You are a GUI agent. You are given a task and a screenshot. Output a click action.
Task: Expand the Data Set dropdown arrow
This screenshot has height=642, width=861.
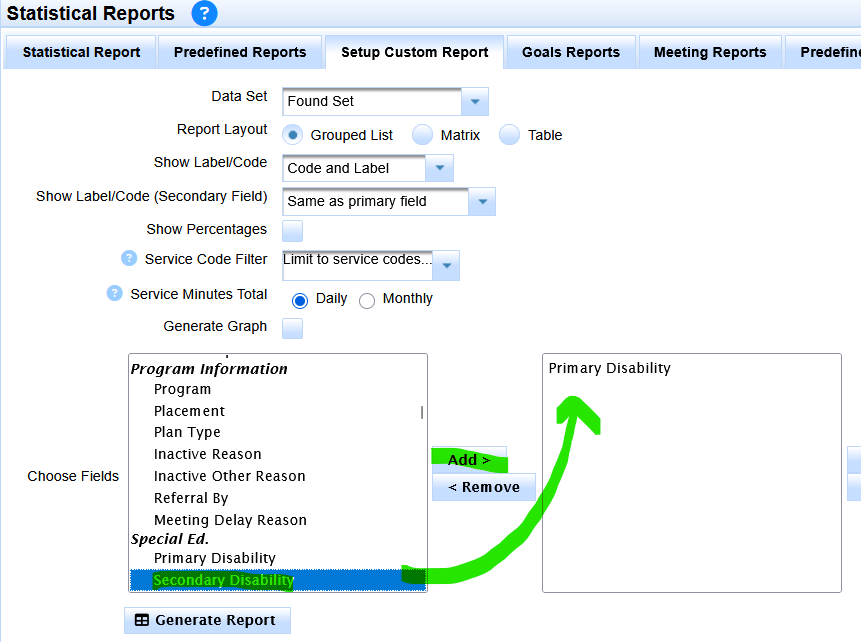click(475, 102)
